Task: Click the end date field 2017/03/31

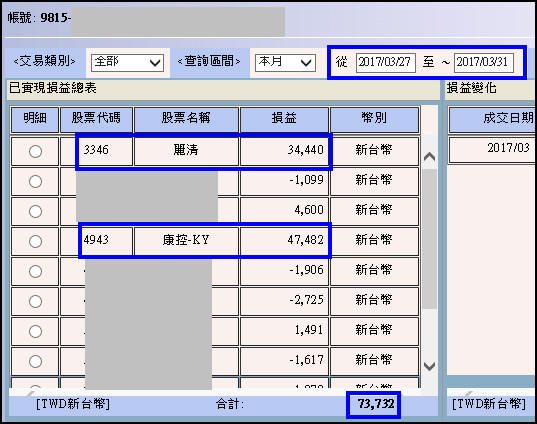Action: tap(484, 63)
